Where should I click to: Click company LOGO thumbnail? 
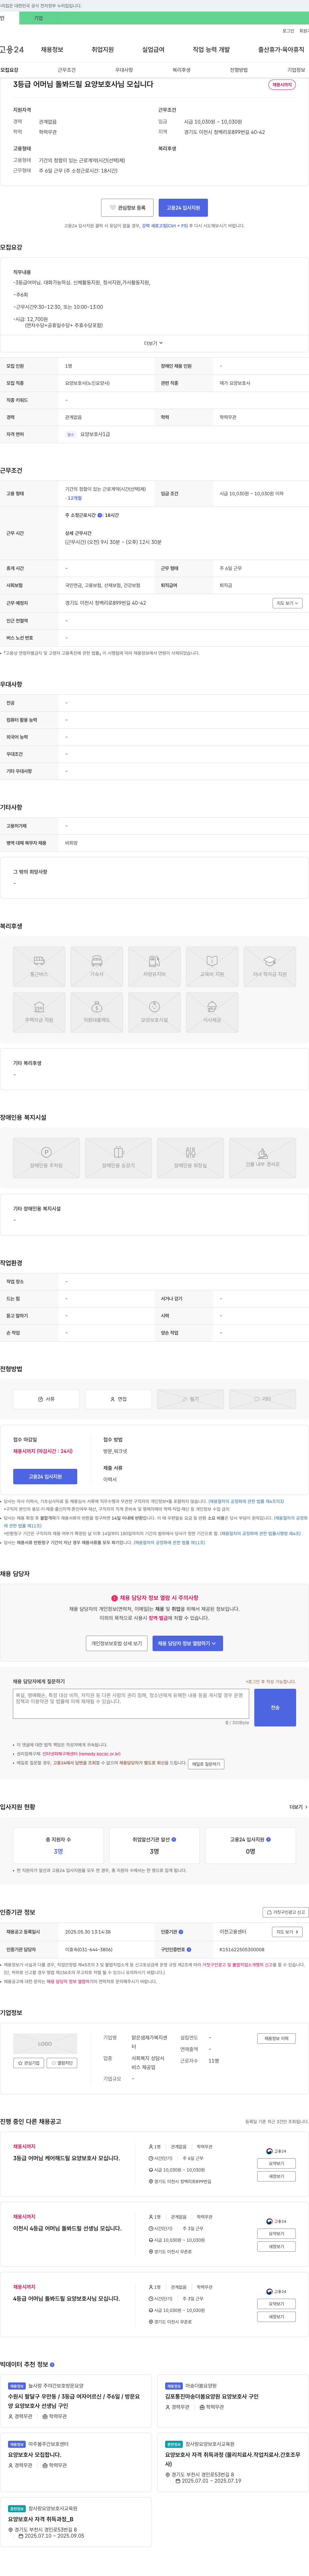pyautogui.click(x=45, y=2044)
